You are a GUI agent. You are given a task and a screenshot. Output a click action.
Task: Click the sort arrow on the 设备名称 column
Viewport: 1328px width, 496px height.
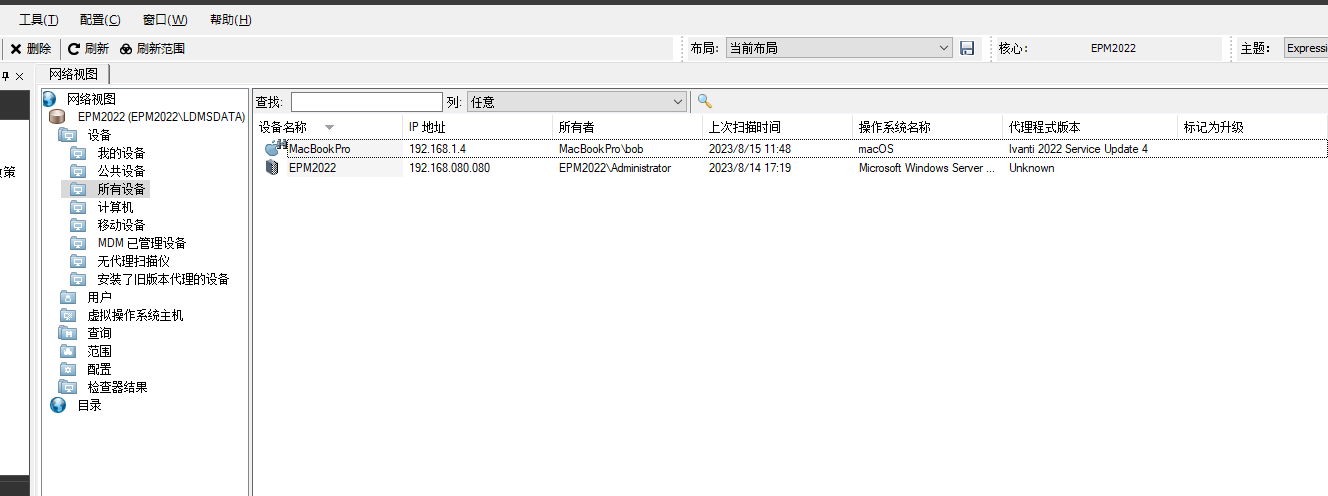pos(329,127)
